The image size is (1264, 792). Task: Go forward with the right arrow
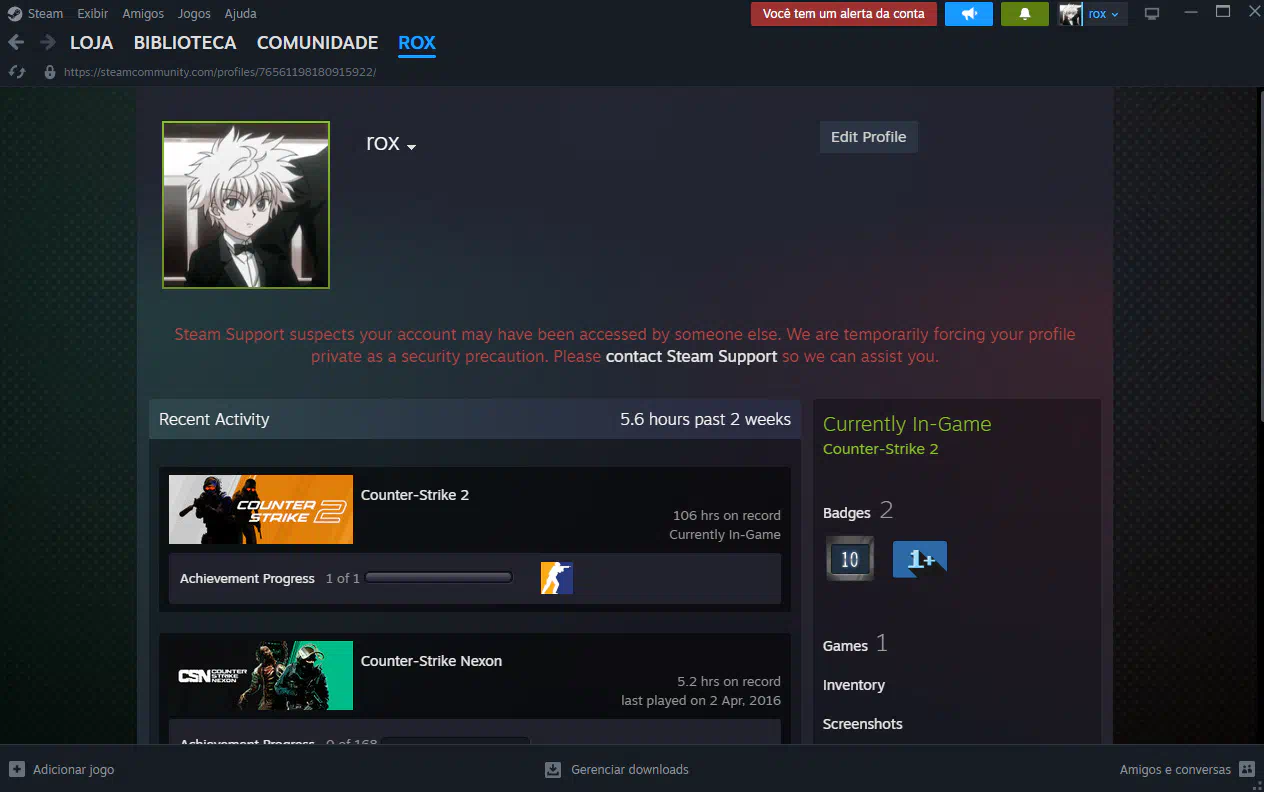(47, 42)
